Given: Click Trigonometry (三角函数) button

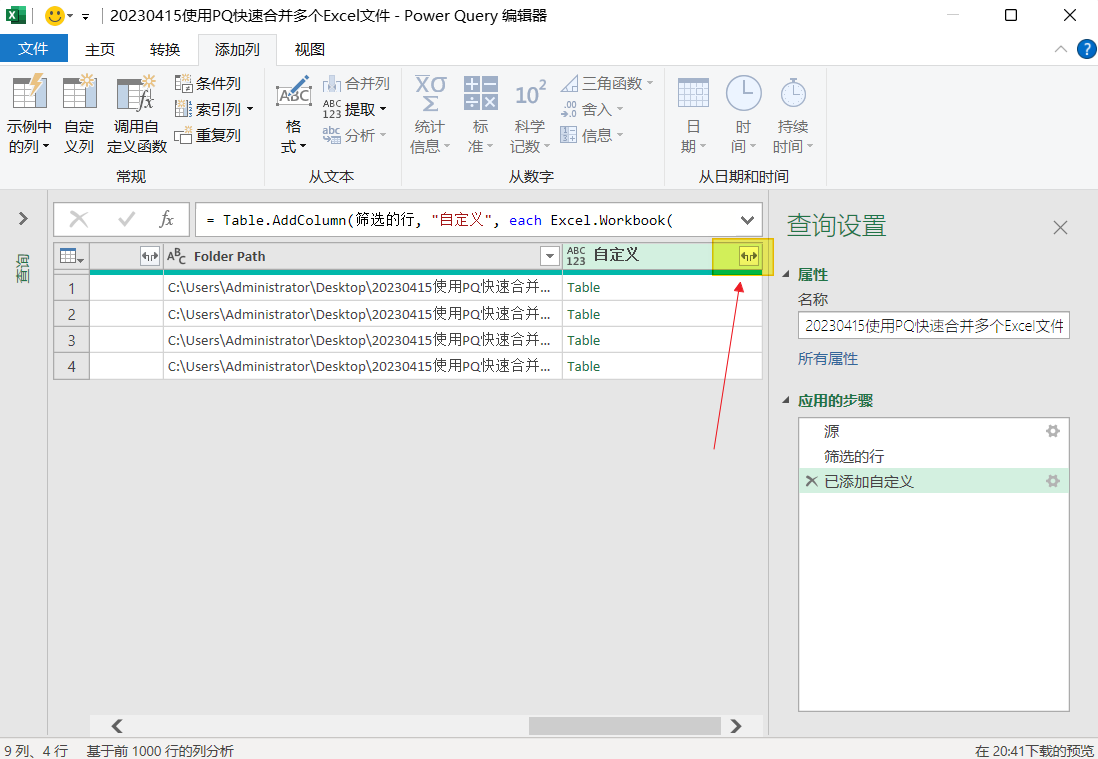Looking at the screenshot, I should tap(607, 83).
